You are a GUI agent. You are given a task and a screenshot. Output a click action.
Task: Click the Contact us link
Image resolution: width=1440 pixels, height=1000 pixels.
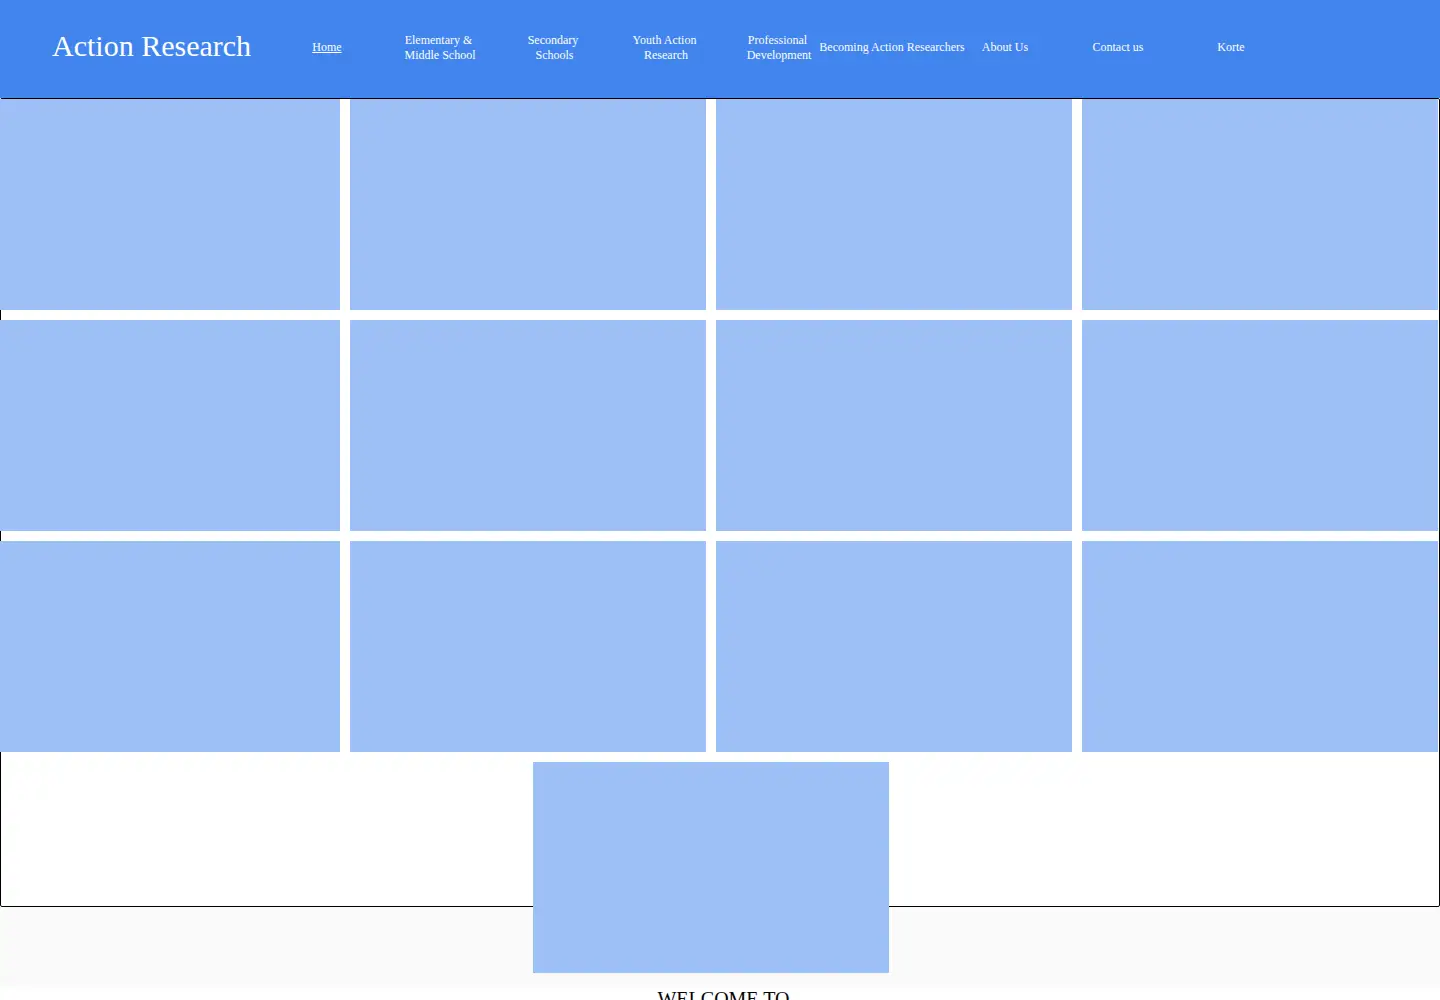point(1118,47)
